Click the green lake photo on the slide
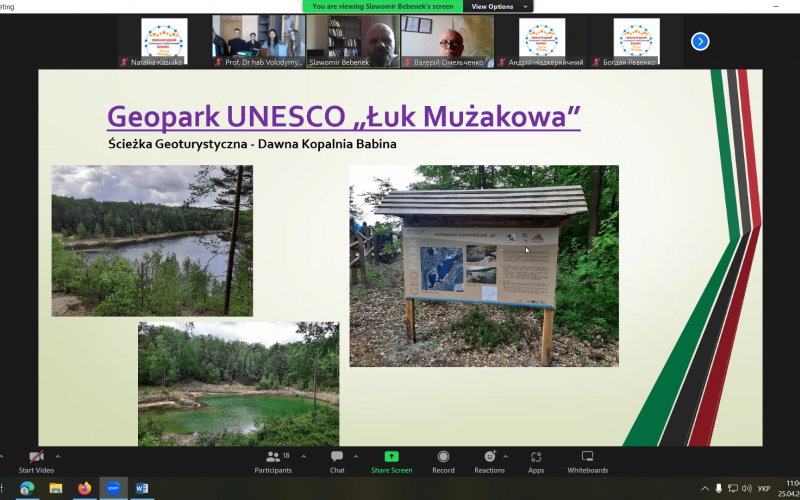The width and height of the screenshot is (800, 500). (238, 384)
